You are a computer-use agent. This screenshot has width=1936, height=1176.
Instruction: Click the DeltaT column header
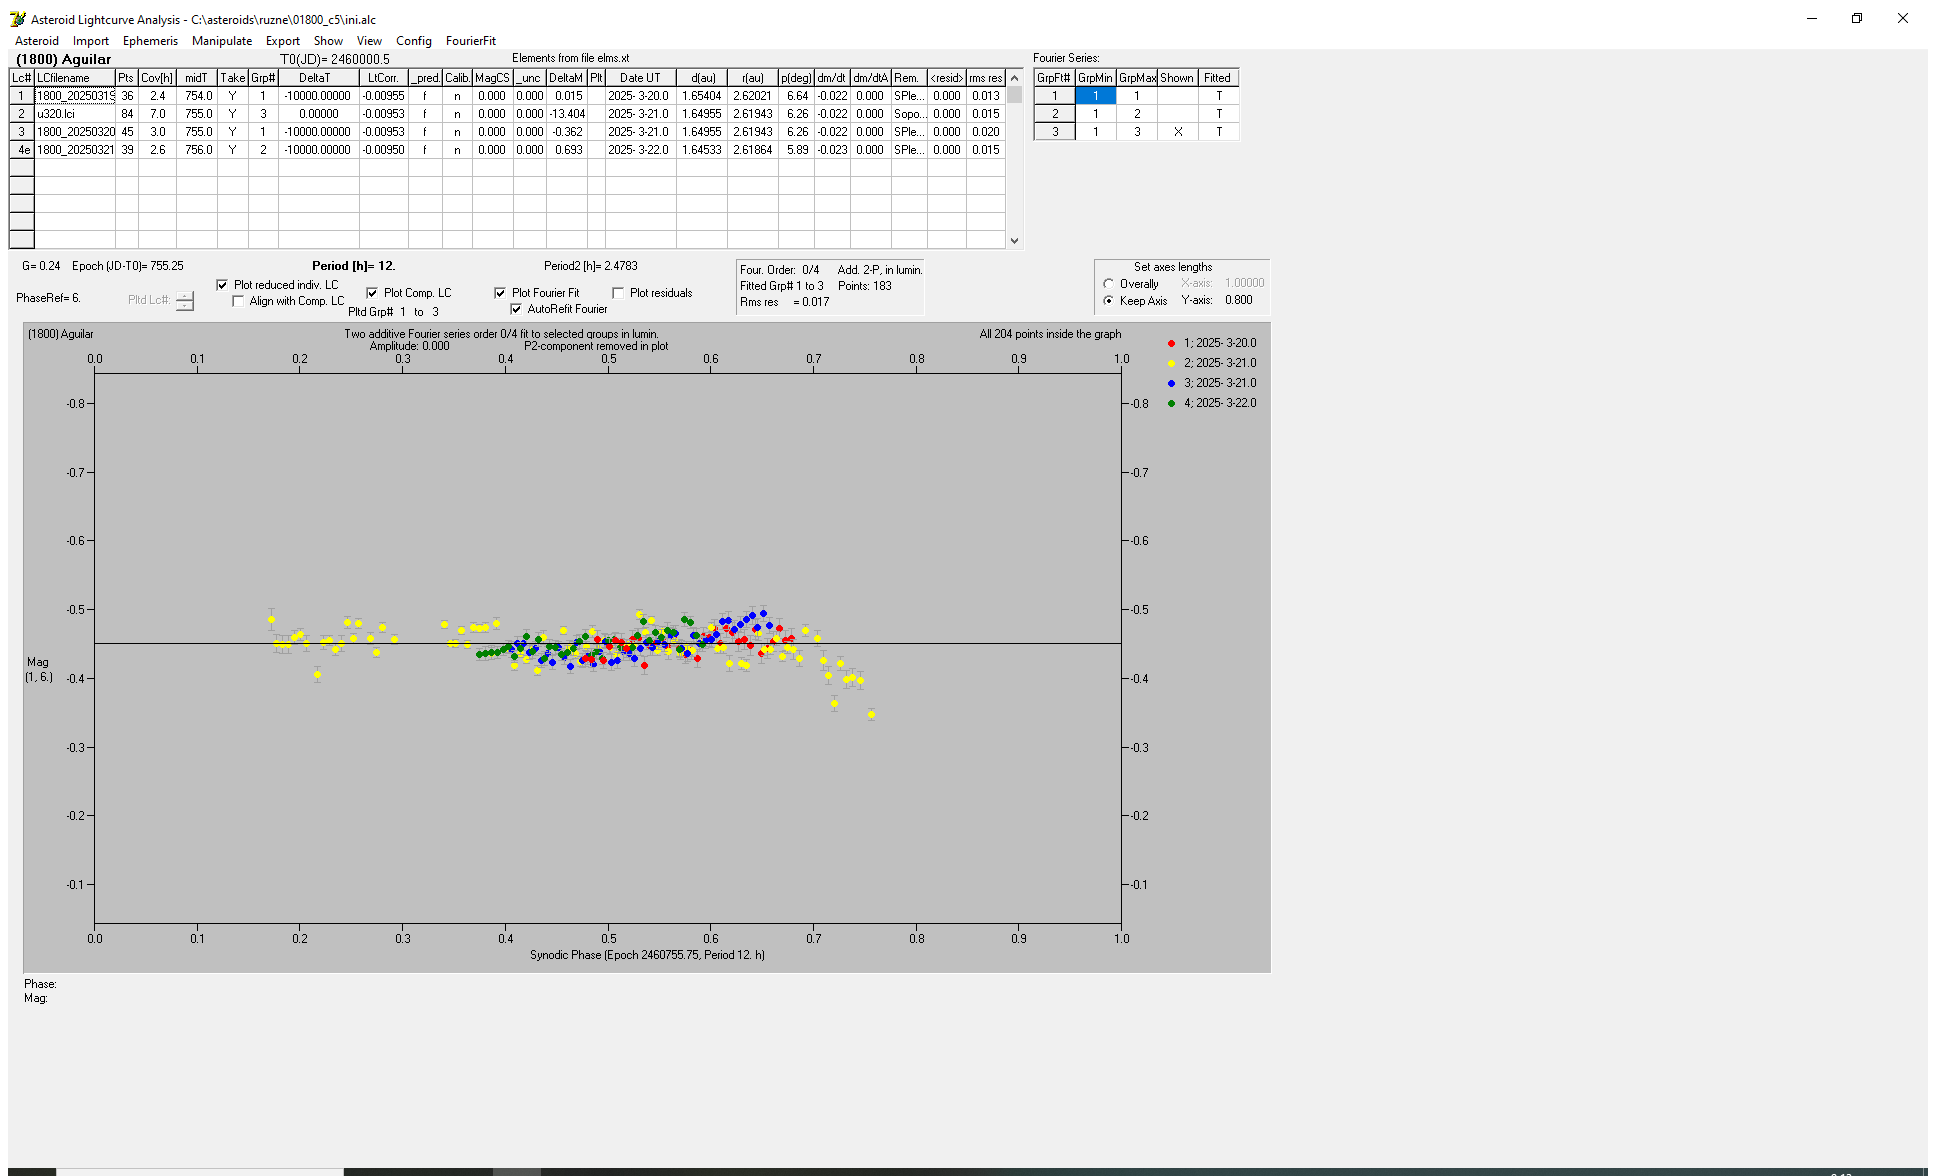pyautogui.click(x=318, y=78)
